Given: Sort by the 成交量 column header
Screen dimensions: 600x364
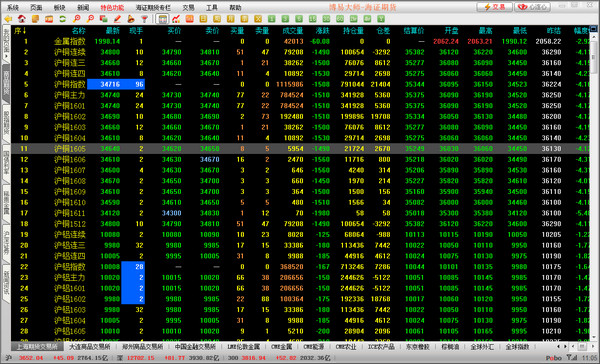Looking at the screenshot, I should 293,31.
